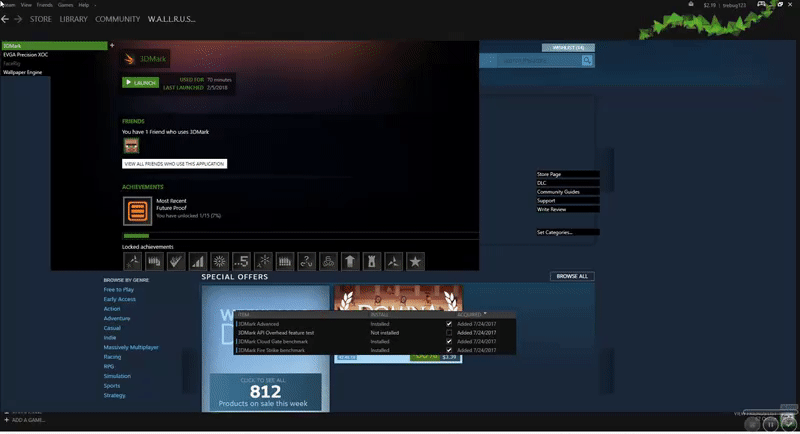The width and height of the screenshot is (800, 434).
Task: Click Add a Game at bottom left
Action: click(x=29, y=420)
